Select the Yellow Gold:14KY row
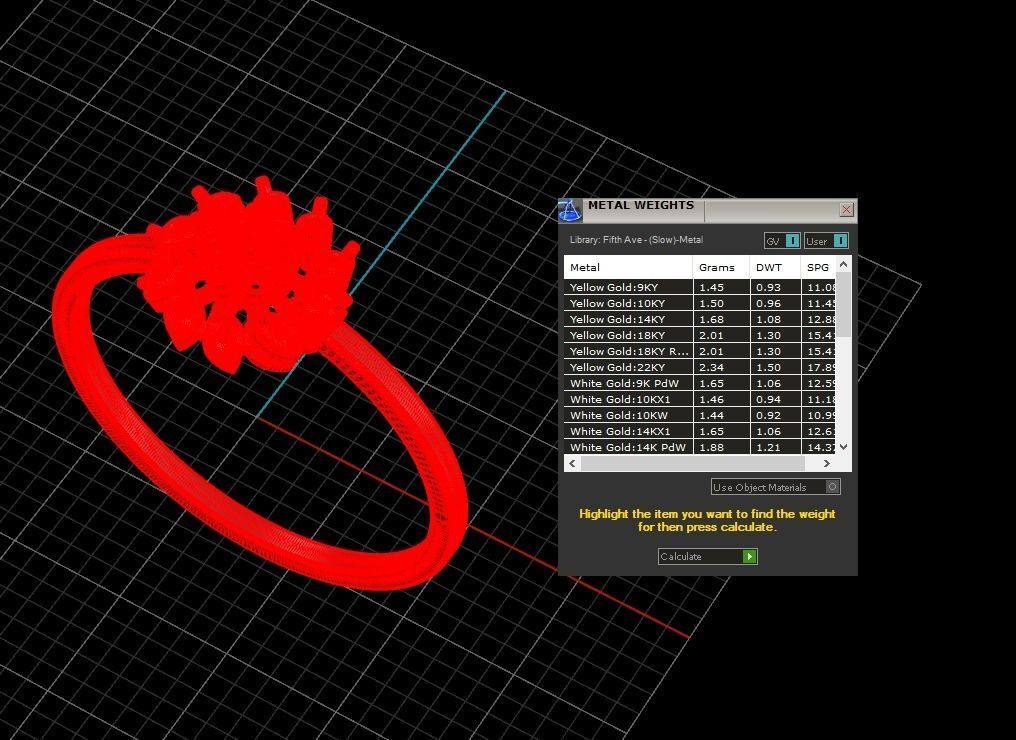The width and height of the screenshot is (1016, 740). click(700, 319)
